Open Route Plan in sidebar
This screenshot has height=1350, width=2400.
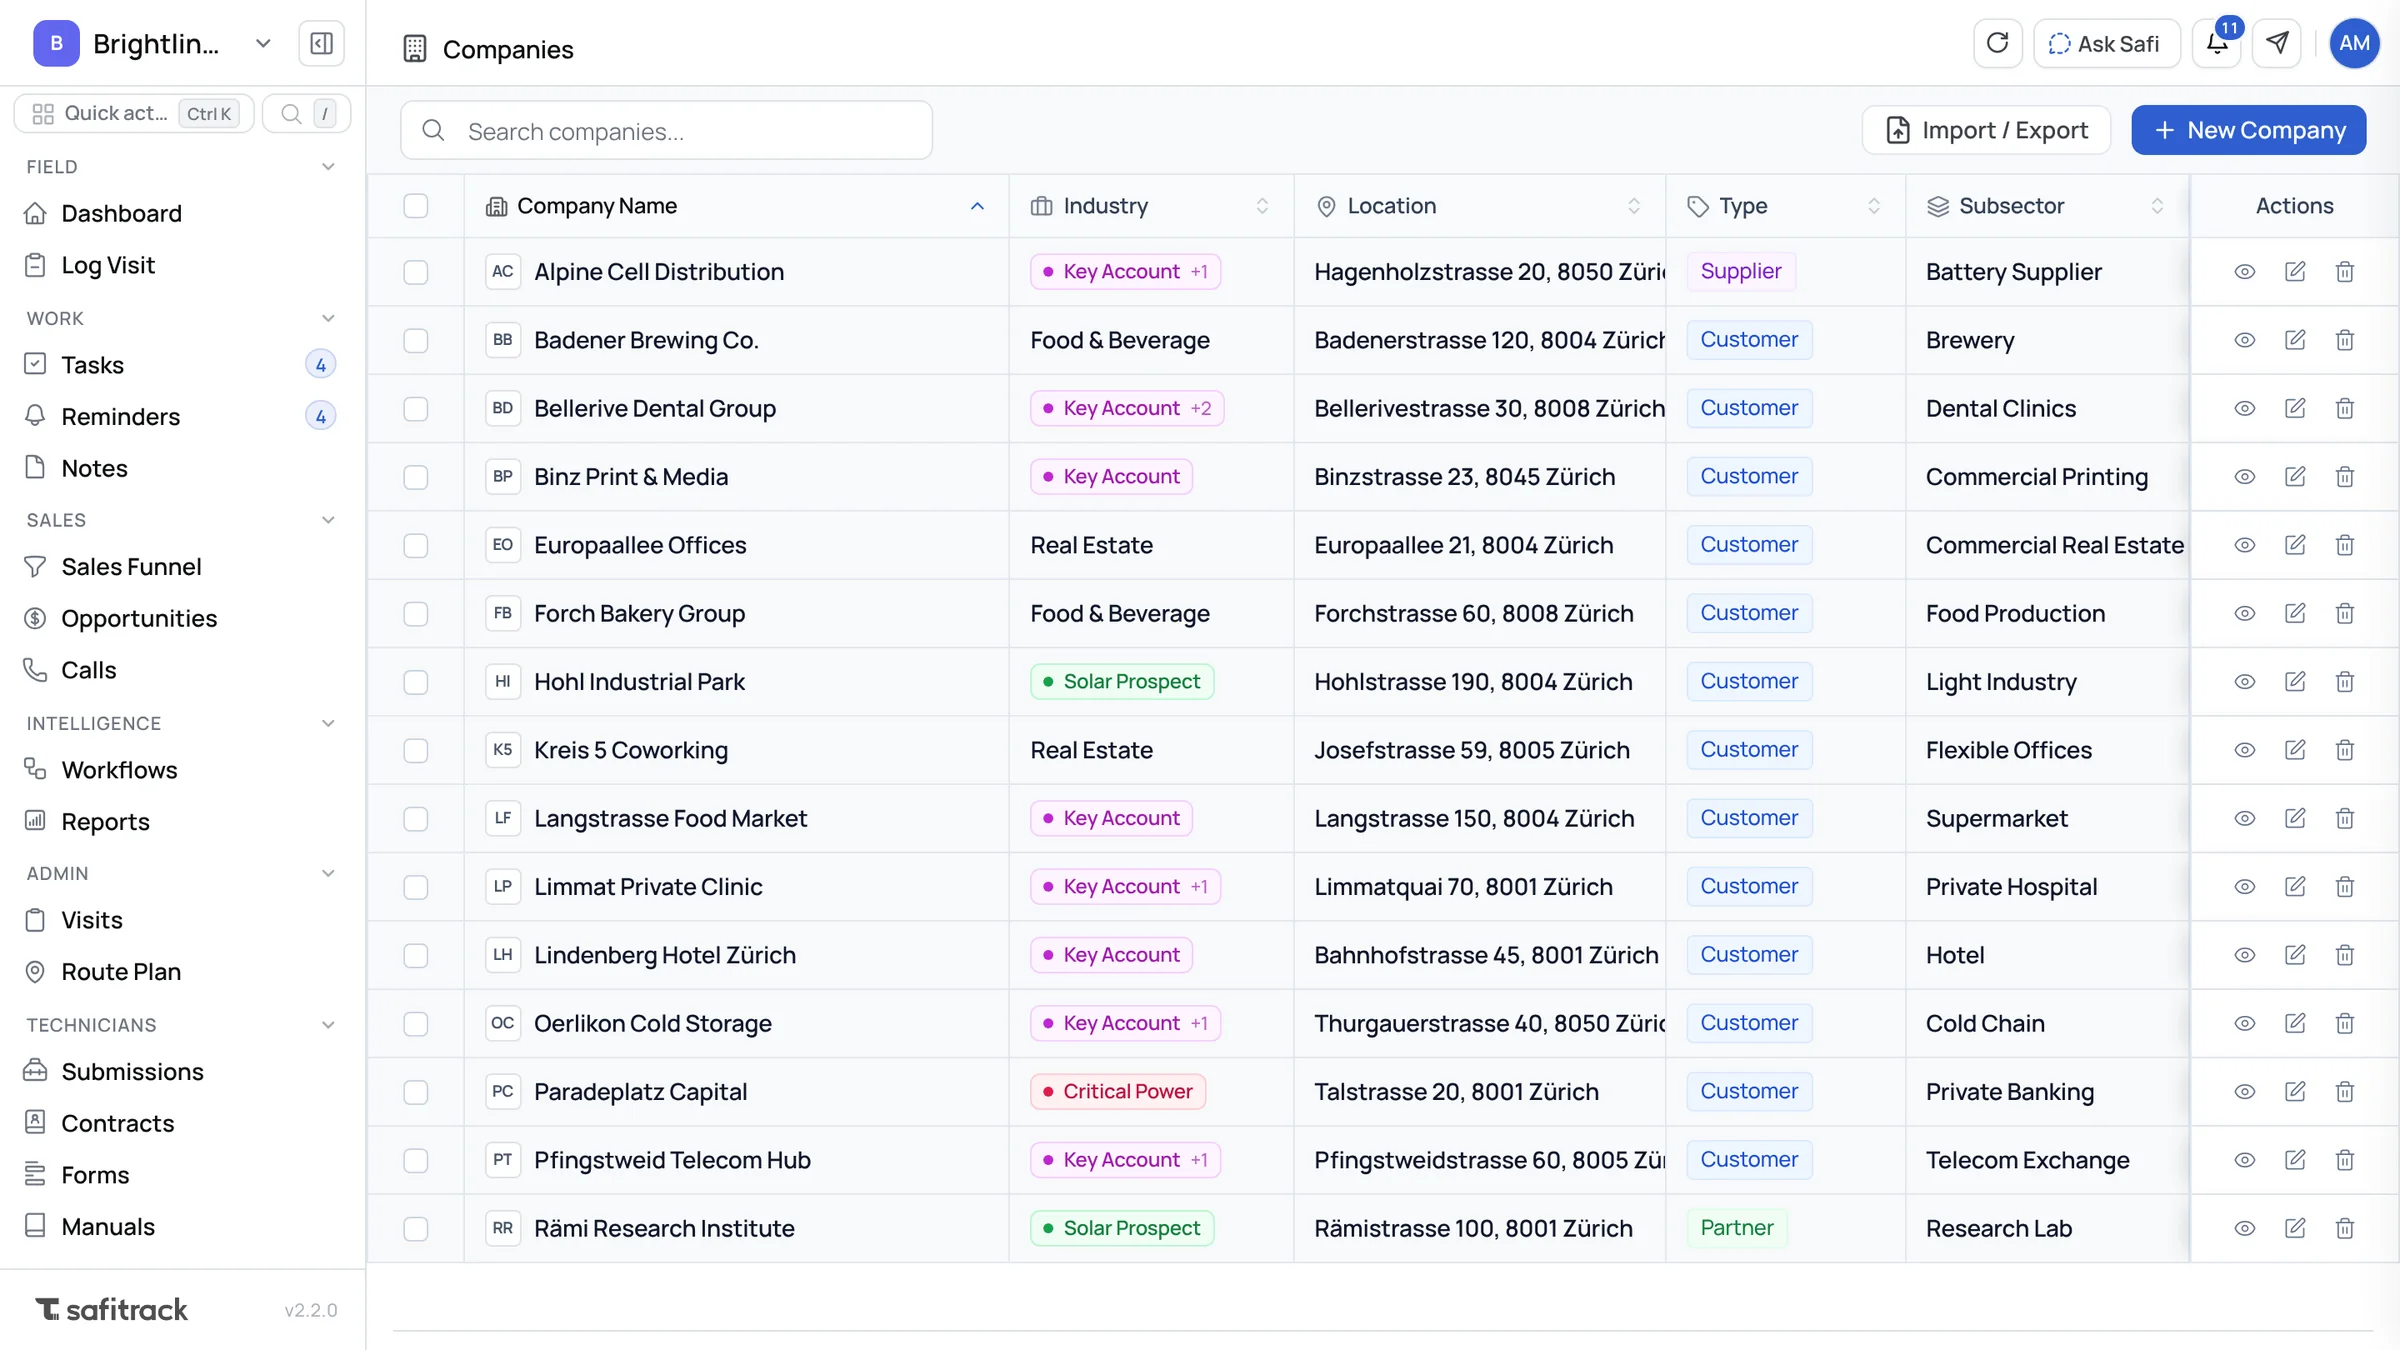[121, 972]
